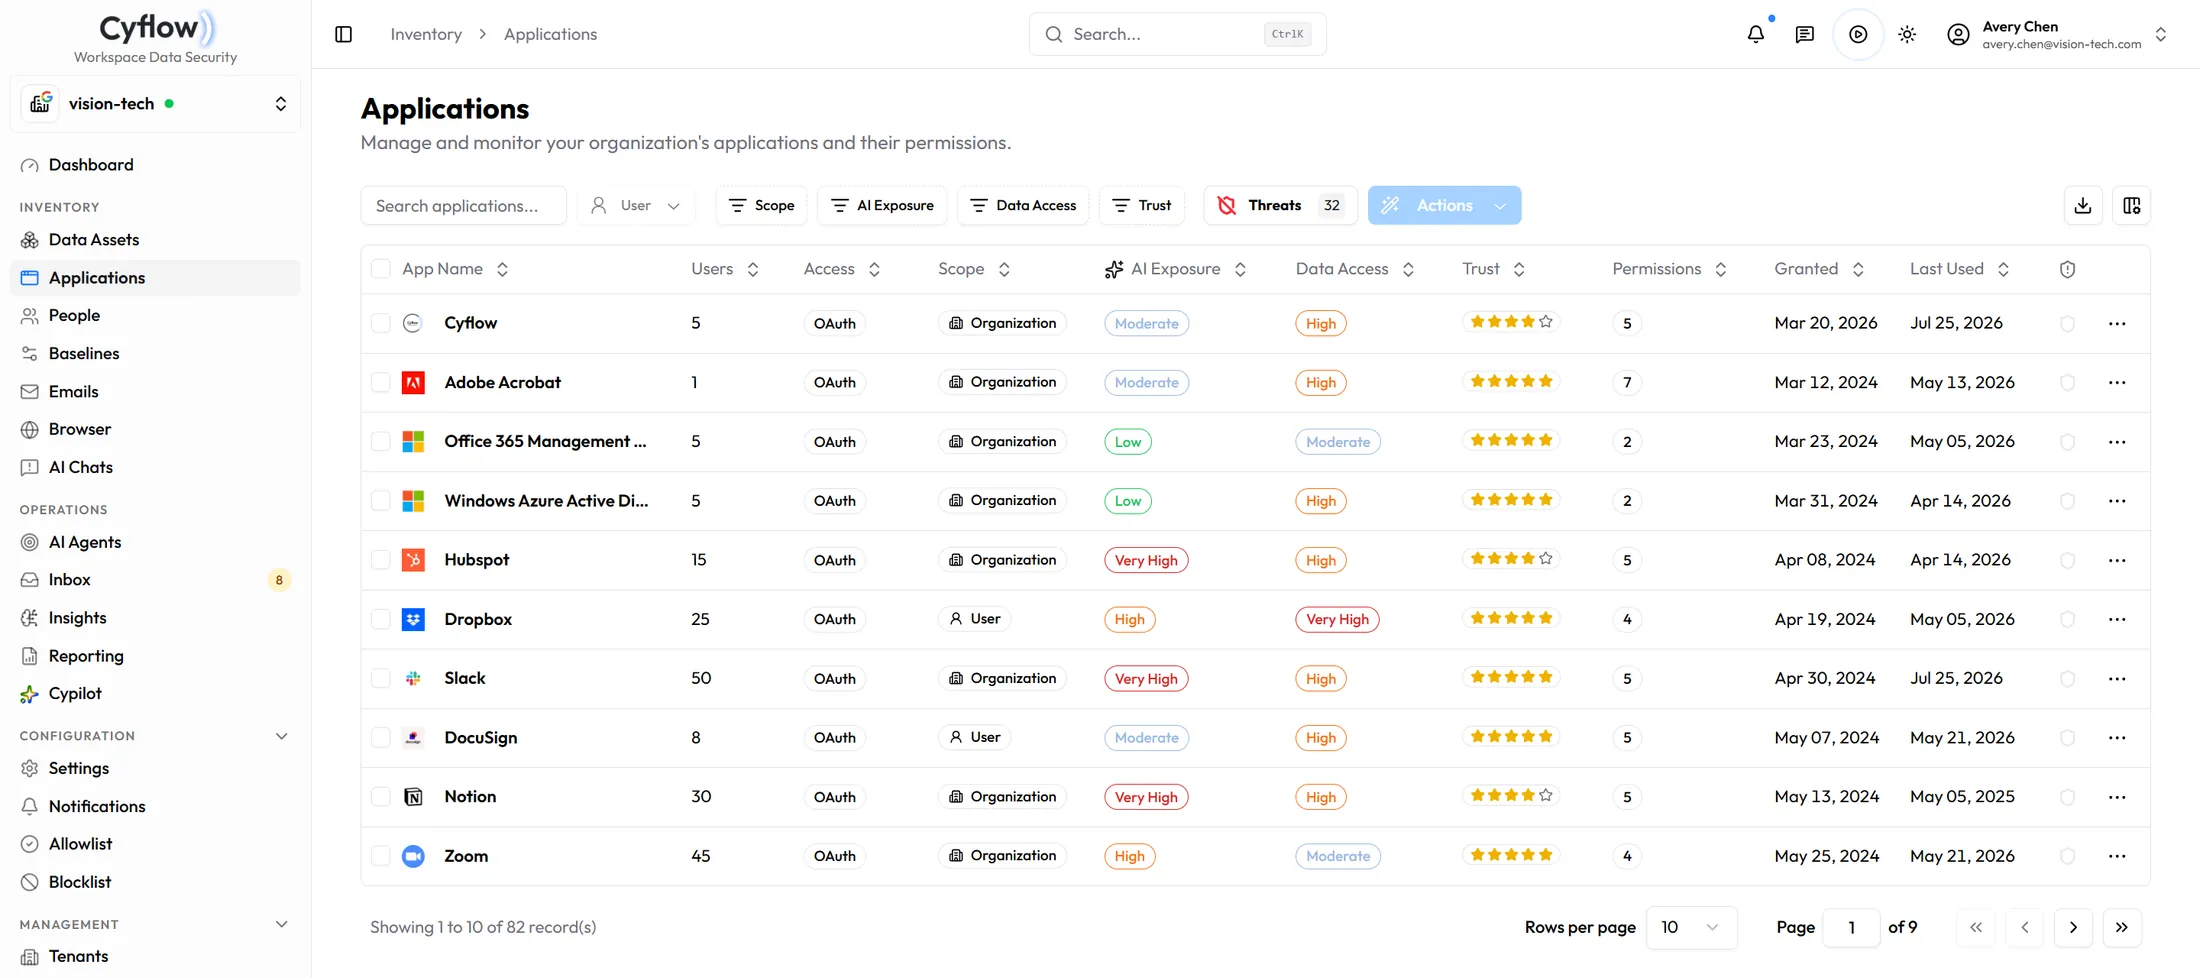Filter by Trust

point(1141,205)
